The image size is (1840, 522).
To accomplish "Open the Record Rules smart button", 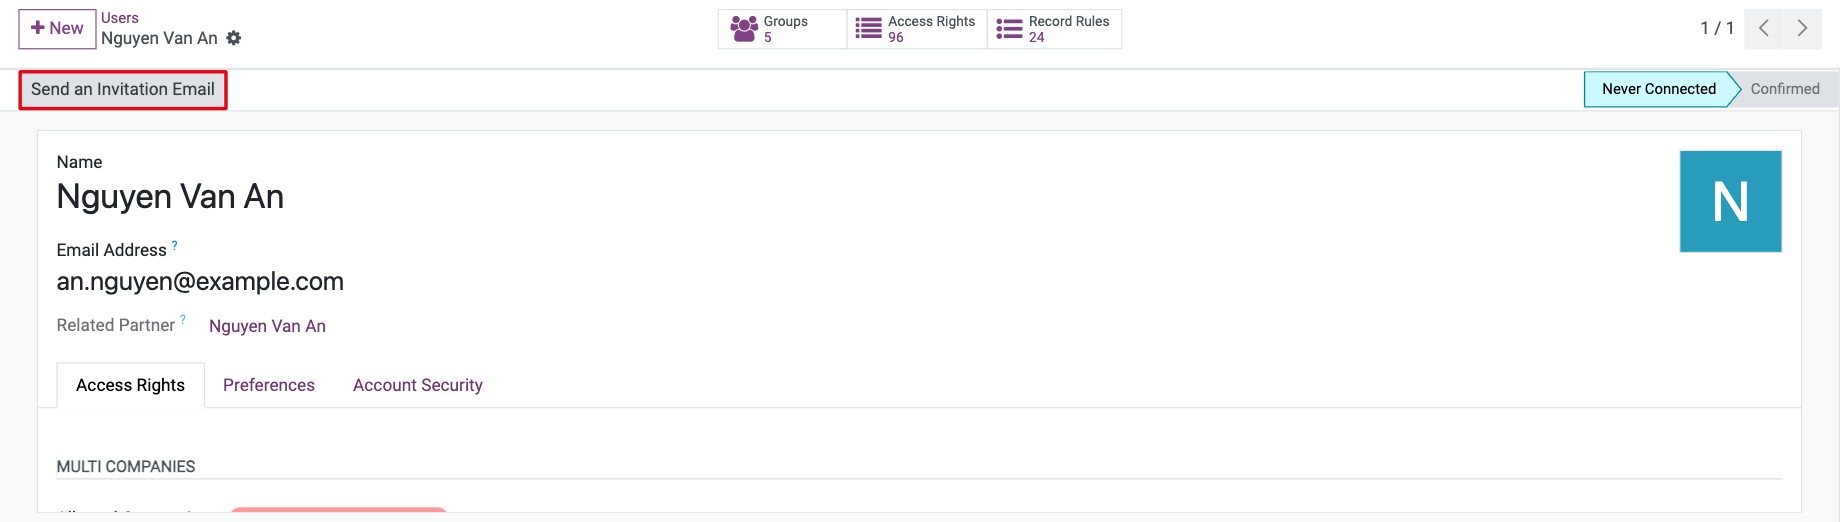I will click(1054, 29).
